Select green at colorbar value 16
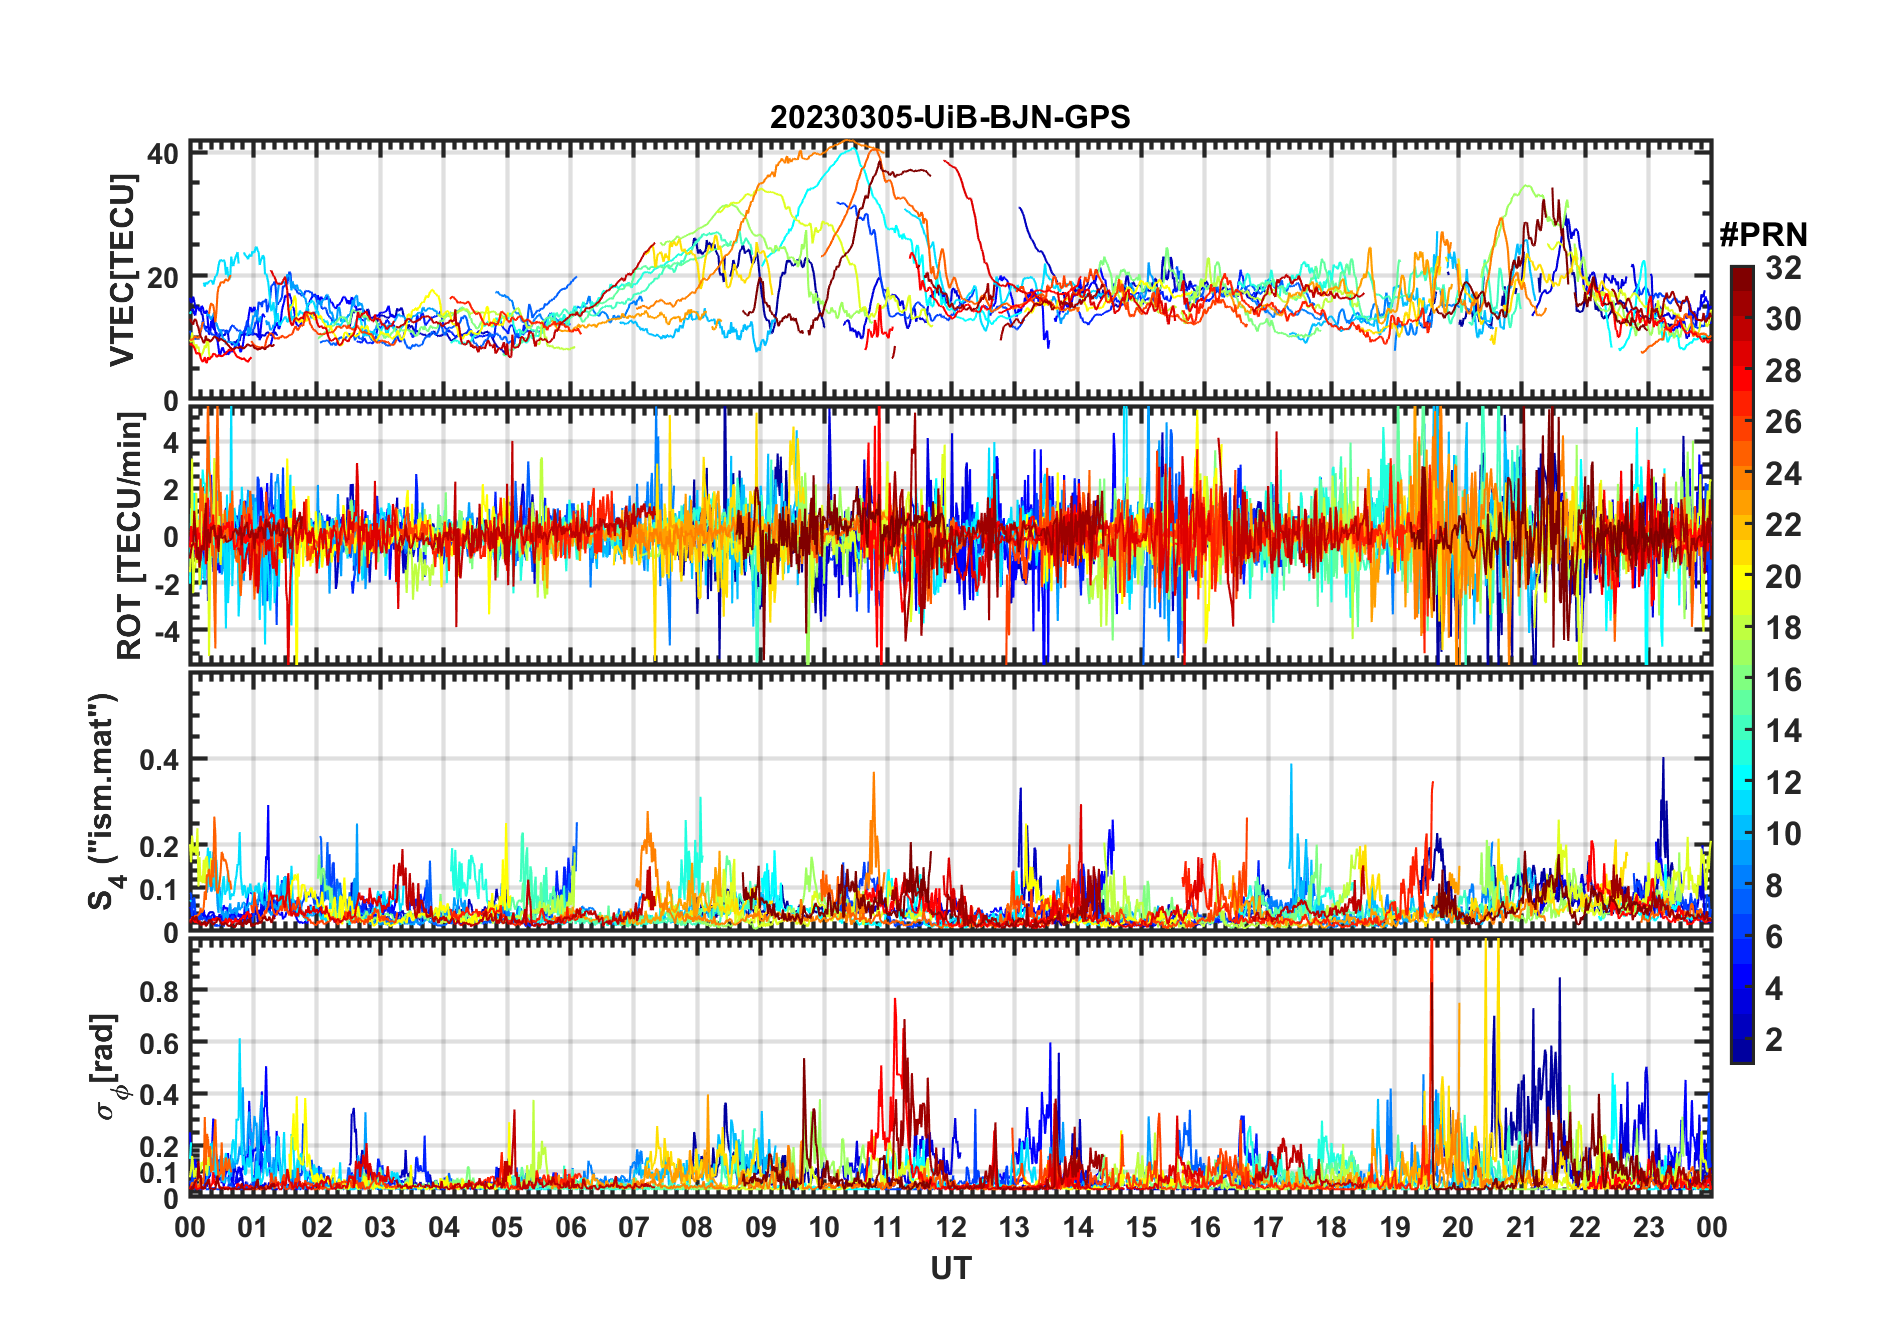1902x1330 pixels. [x=1742, y=680]
